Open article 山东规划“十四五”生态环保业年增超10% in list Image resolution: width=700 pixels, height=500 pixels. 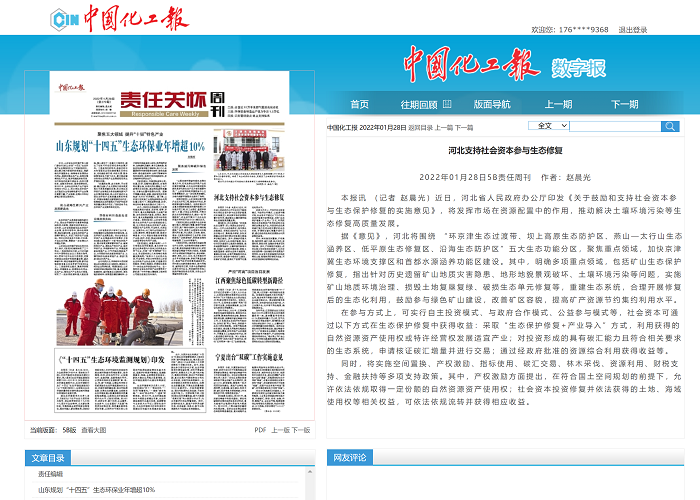(x=96, y=490)
